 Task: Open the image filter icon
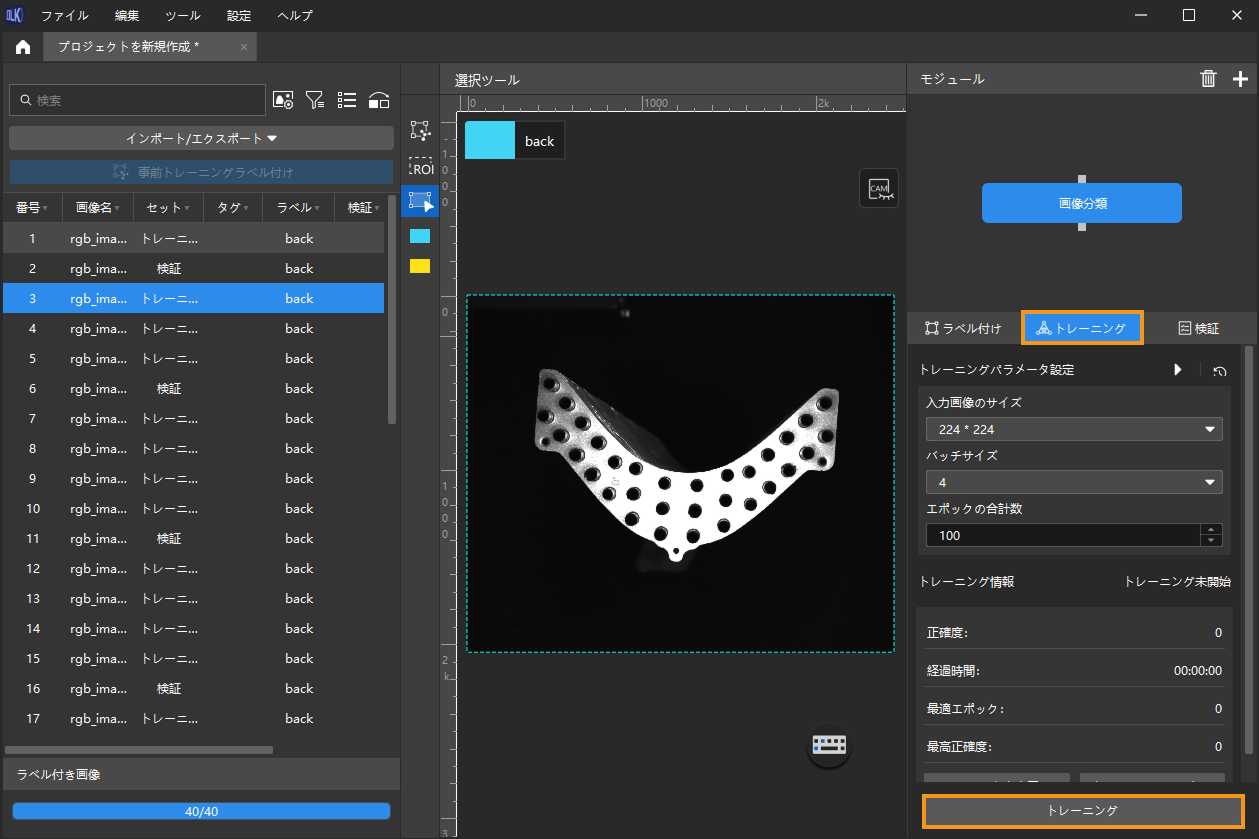pyautogui.click(x=315, y=100)
